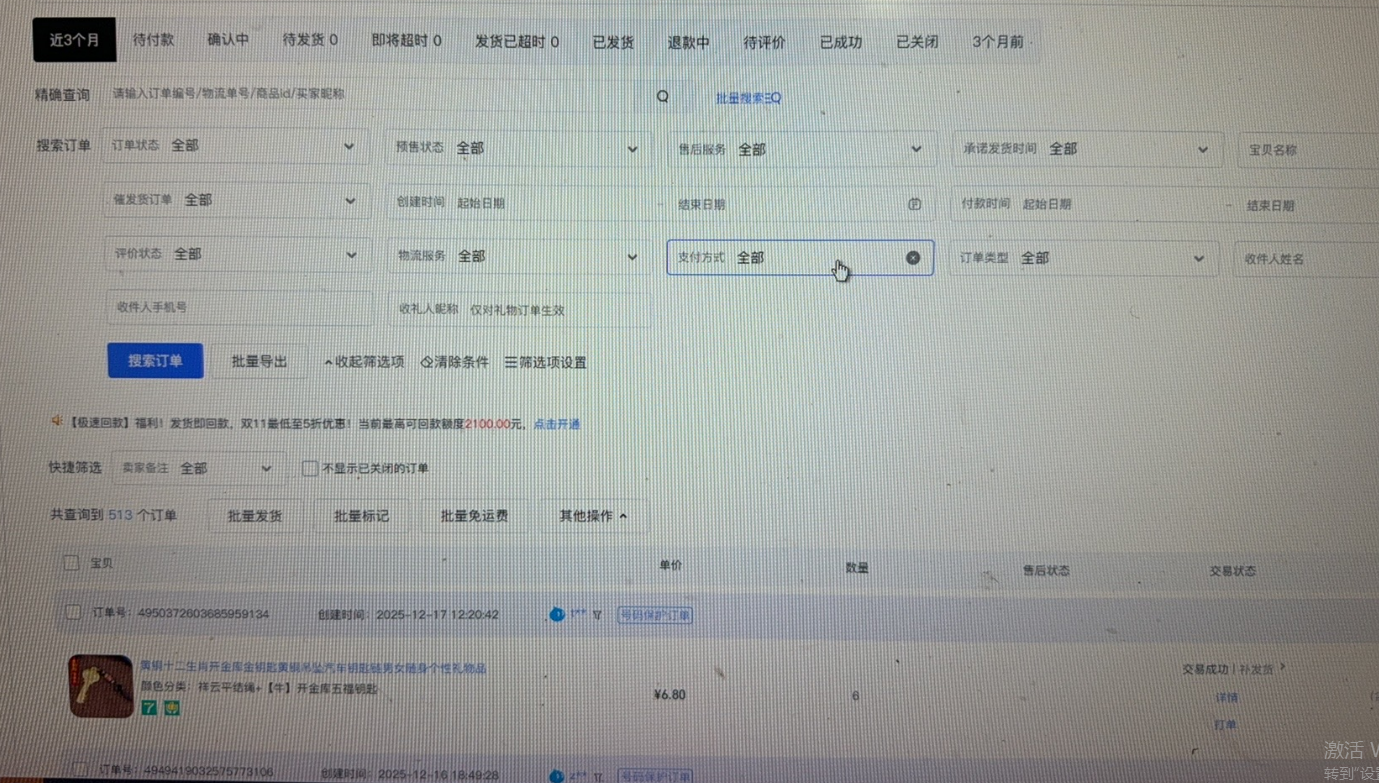The height and width of the screenshot is (783, 1379).
Task: Collapse filters with 收起筛选项
Action: (x=364, y=362)
